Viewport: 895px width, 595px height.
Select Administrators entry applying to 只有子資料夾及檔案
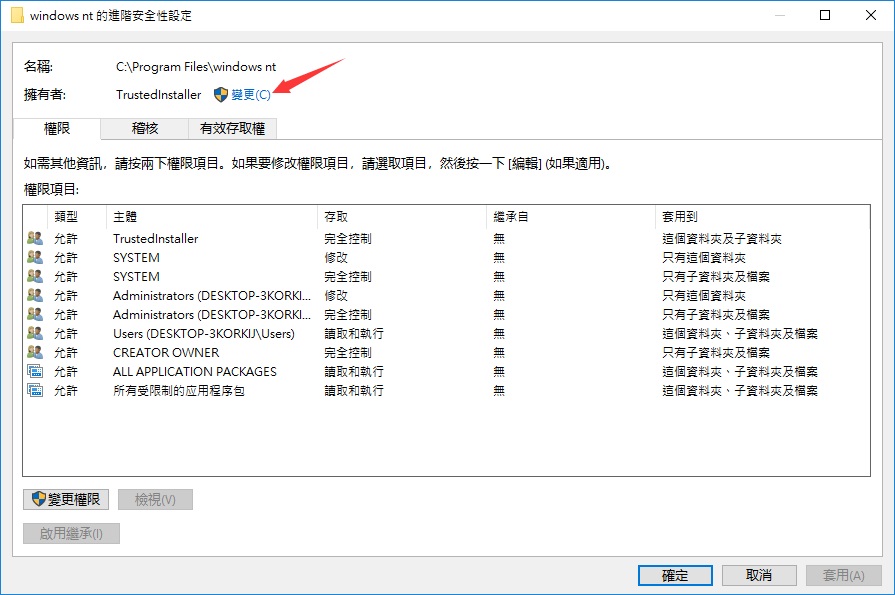(x=446, y=315)
